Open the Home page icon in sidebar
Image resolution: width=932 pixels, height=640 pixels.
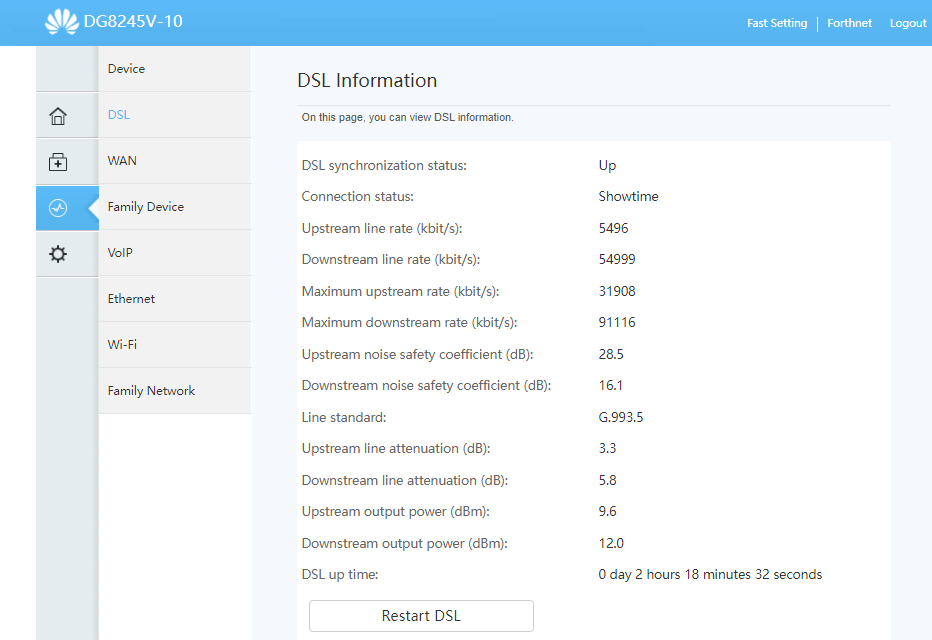(58, 116)
